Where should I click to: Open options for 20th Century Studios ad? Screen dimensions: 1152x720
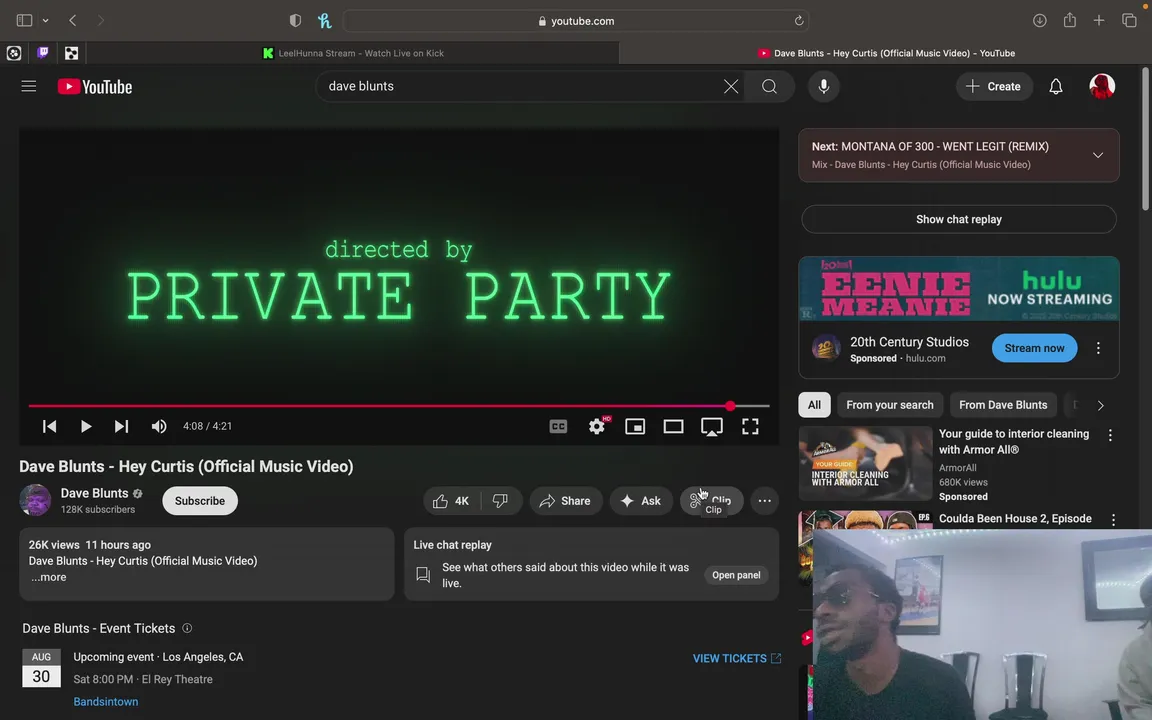click(1098, 348)
